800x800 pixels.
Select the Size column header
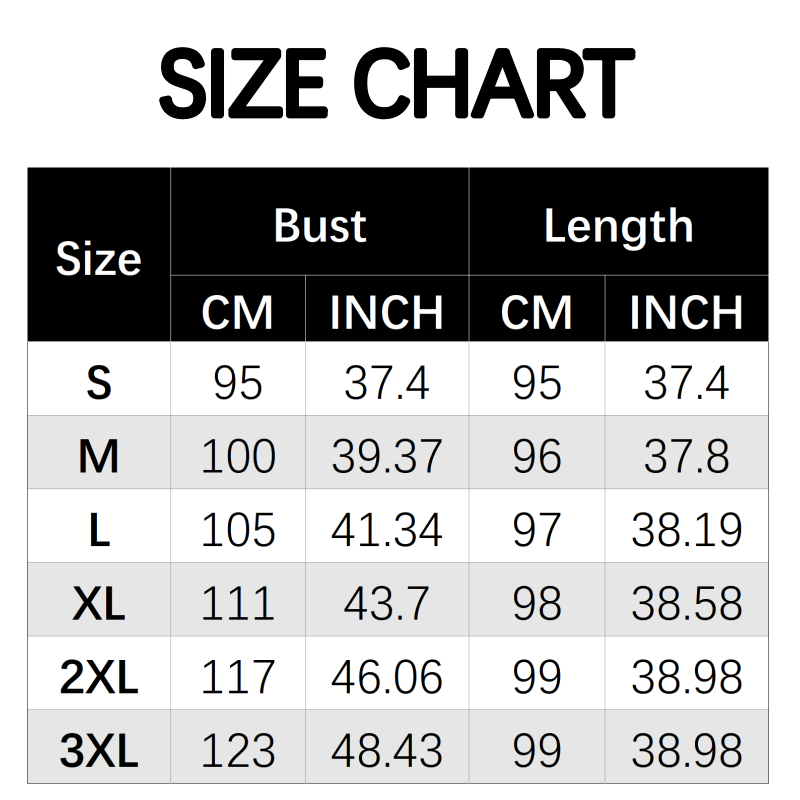[98, 259]
